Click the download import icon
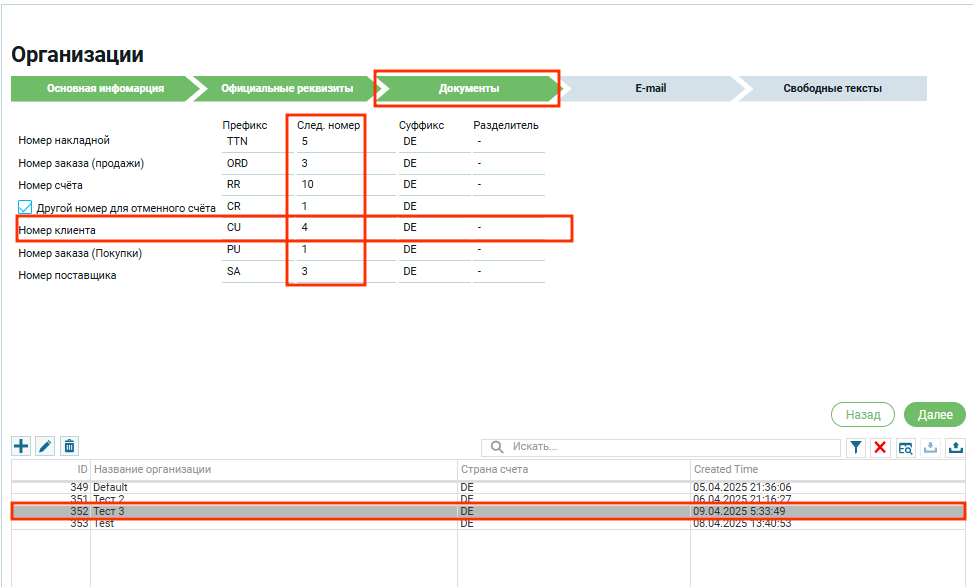The height and width of the screenshot is (587, 973). pos(931,448)
